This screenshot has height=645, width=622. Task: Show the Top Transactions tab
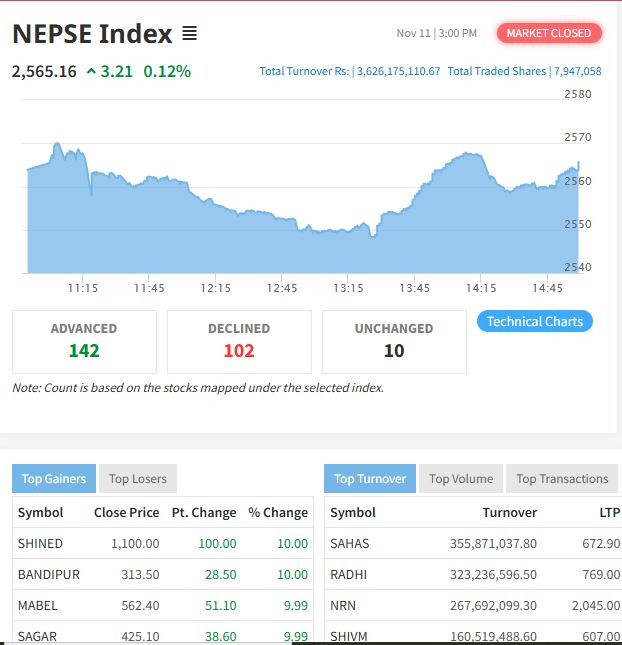coord(562,479)
